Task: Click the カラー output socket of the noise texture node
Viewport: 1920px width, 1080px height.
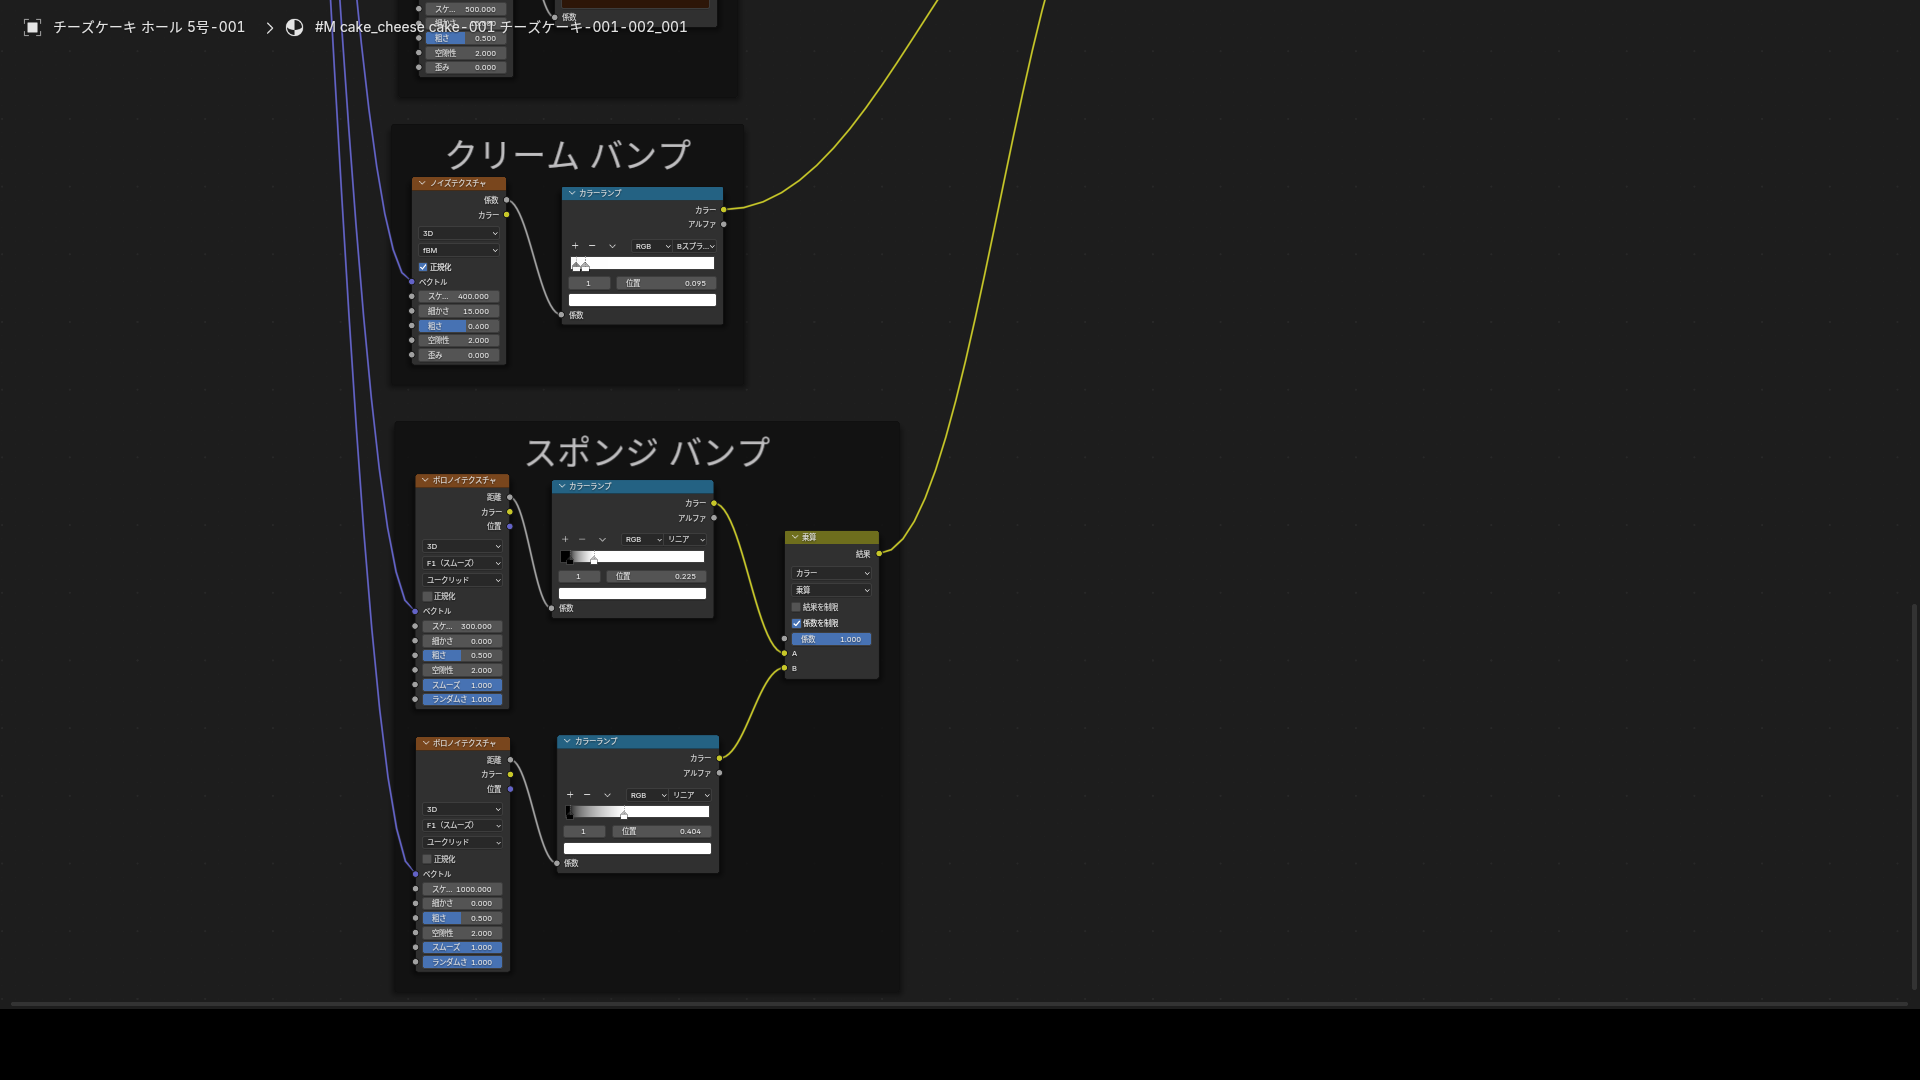Action: click(507, 215)
